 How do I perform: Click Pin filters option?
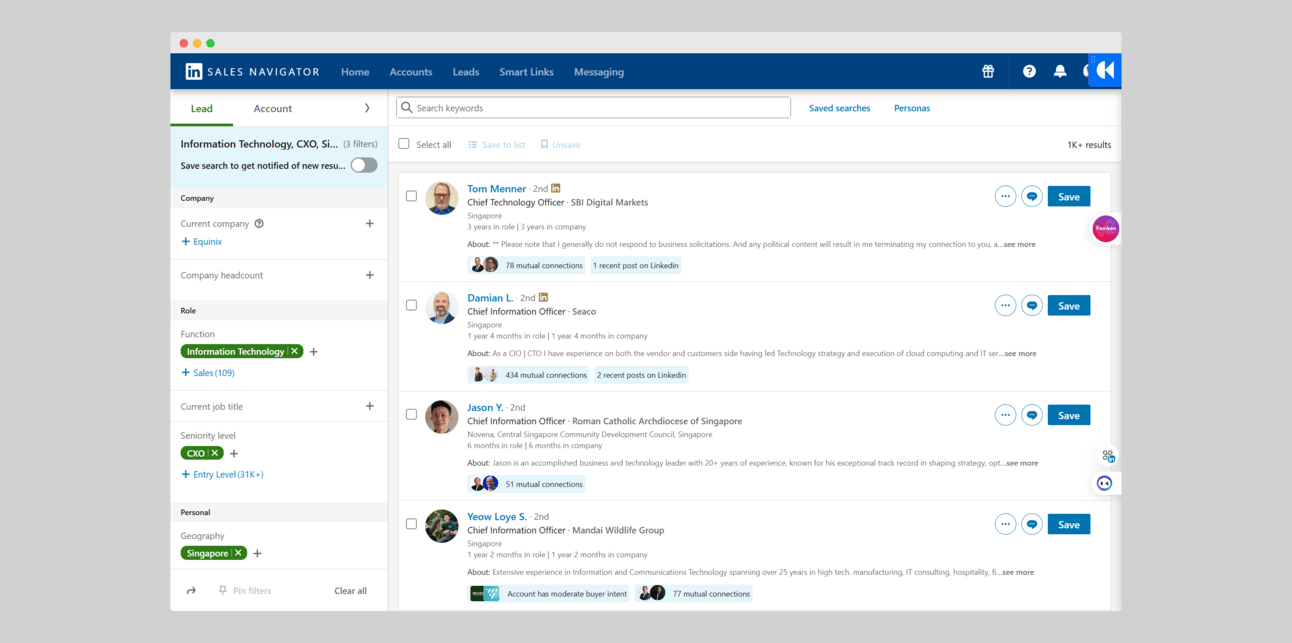pyautogui.click(x=245, y=591)
